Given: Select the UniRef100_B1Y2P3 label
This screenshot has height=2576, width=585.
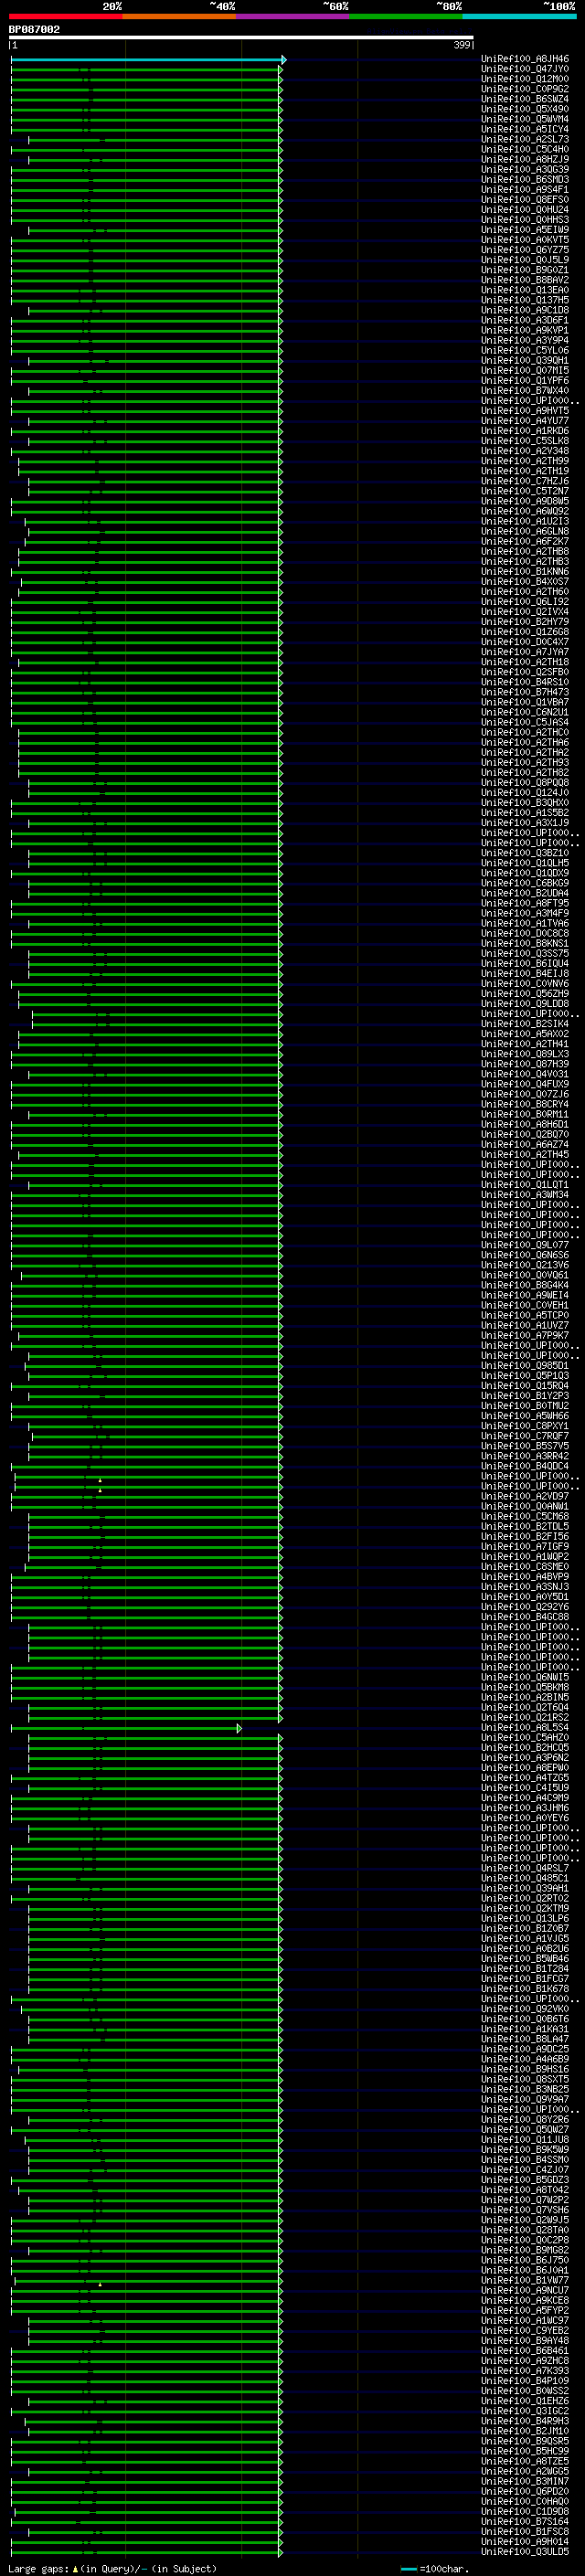Looking at the screenshot, I should tap(525, 1395).
